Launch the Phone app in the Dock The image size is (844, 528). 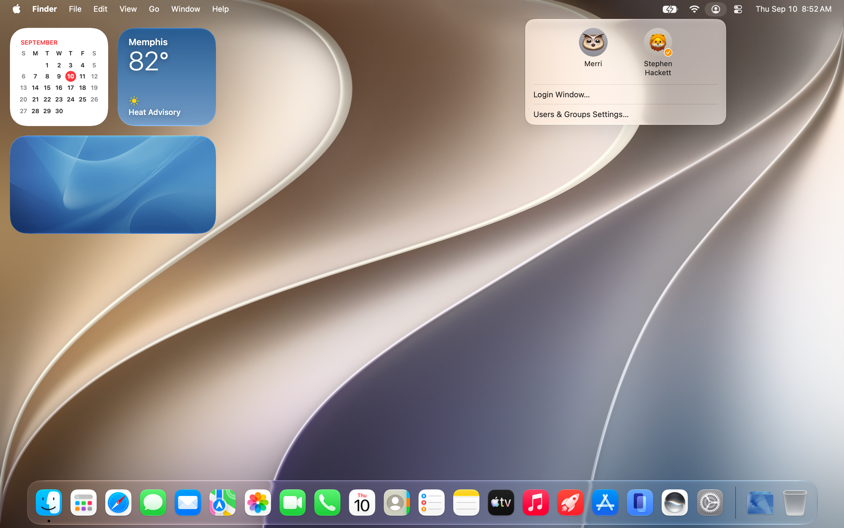(x=327, y=502)
